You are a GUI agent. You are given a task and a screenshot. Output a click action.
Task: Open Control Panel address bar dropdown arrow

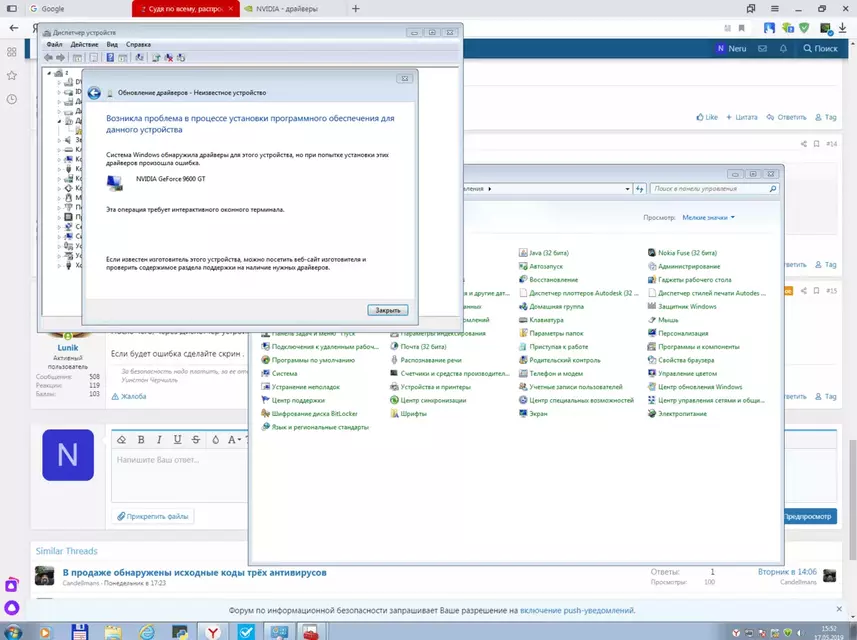(627, 189)
